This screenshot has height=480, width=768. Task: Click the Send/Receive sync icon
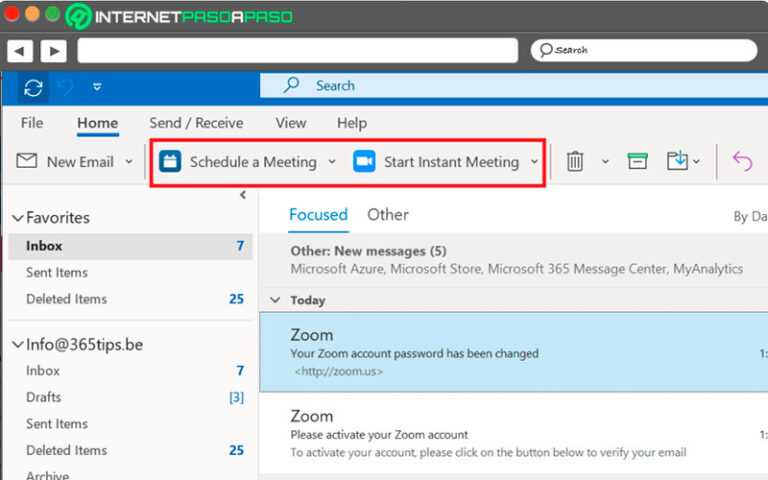click(x=33, y=88)
